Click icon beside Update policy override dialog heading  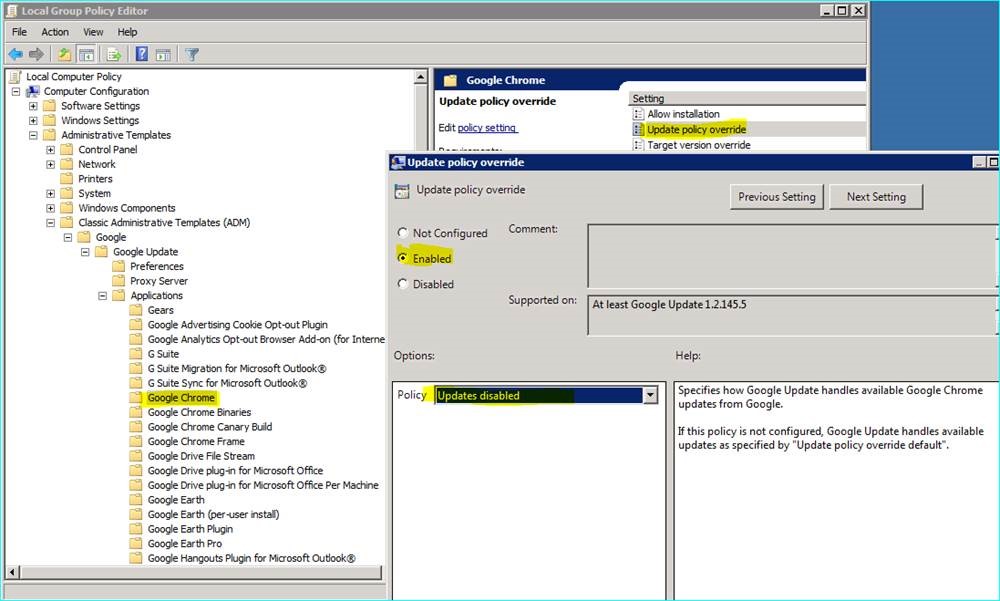pyautogui.click(x=402, y=191)
